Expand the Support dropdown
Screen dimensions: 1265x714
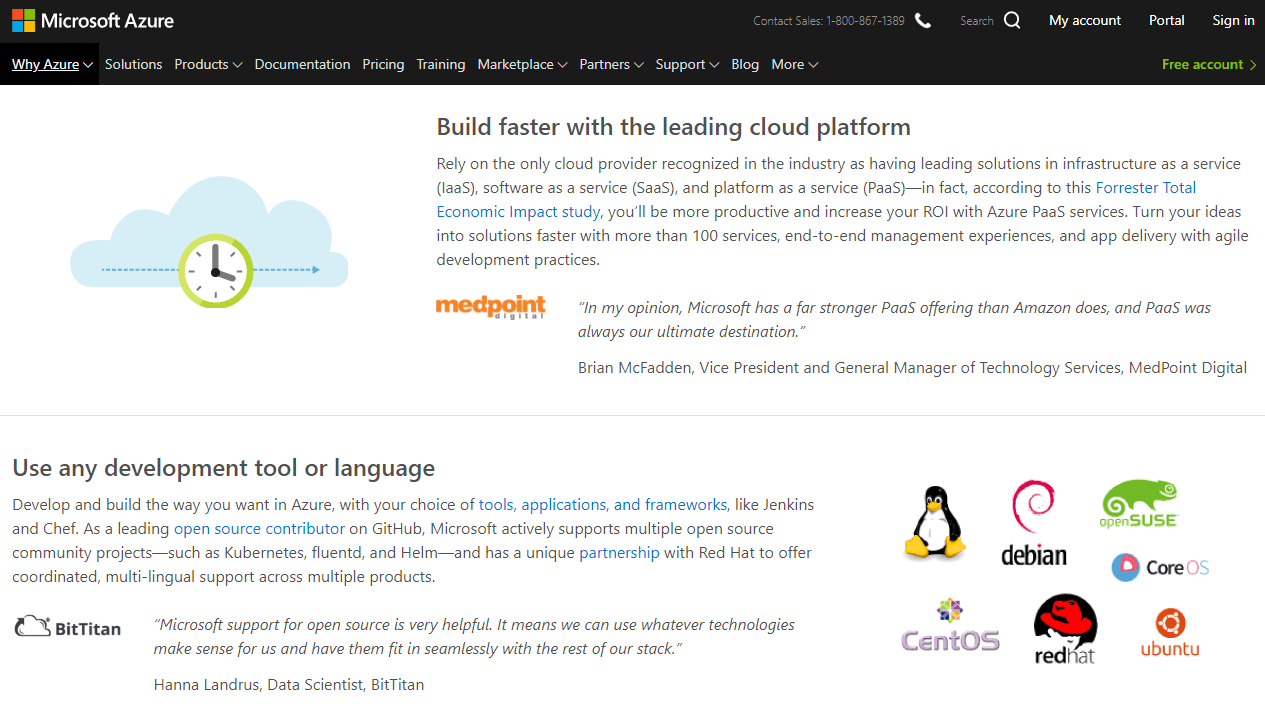pyautogui.click(x=687, y=64)
